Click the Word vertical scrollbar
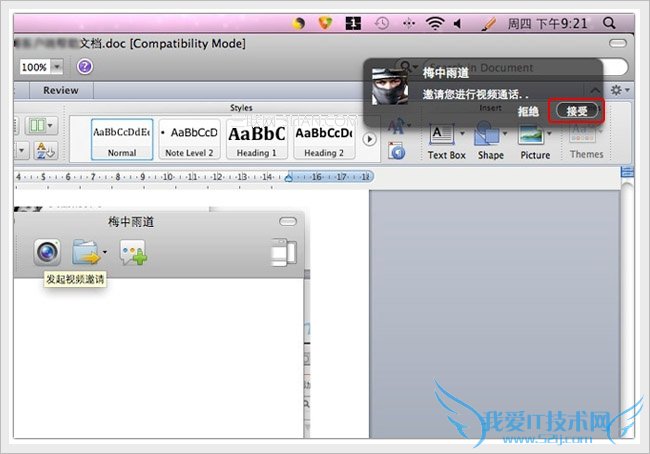Image resolution: width=650 pixels, height=454 pixels. point(627,309)
